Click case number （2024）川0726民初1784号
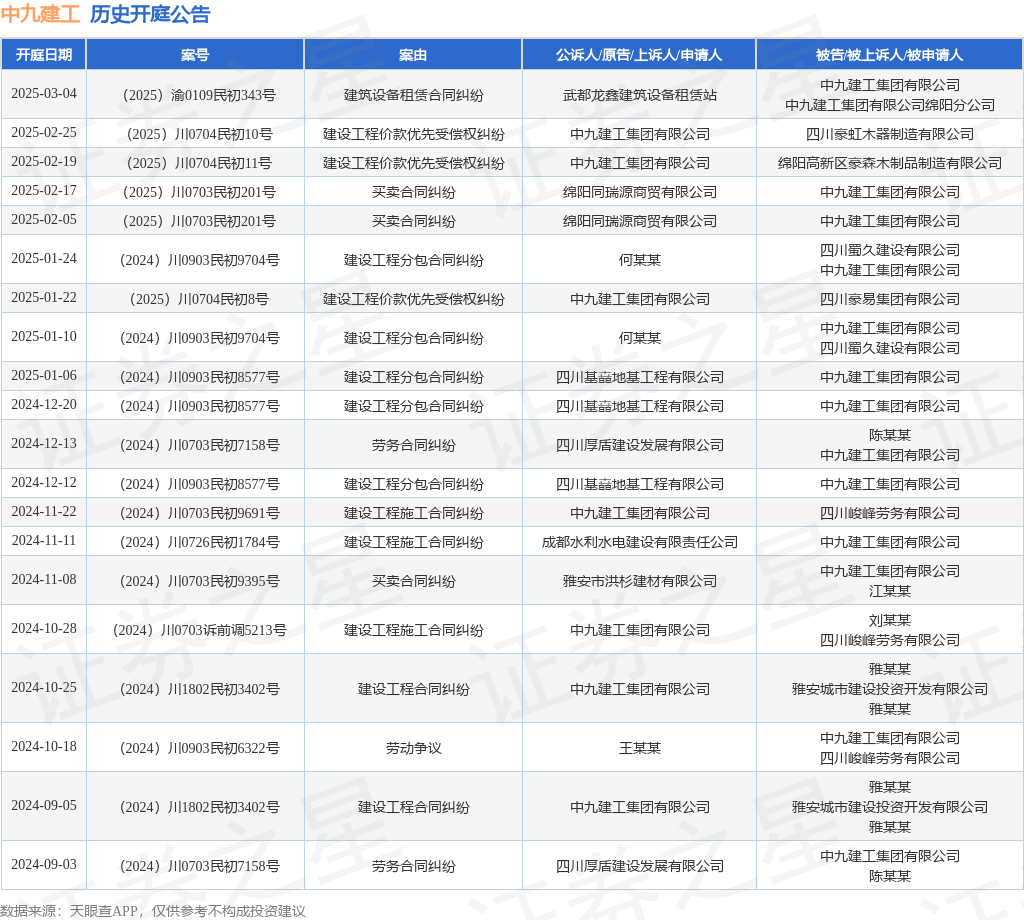Screen dimensions: 1024x920 click(x=199, y=542)
